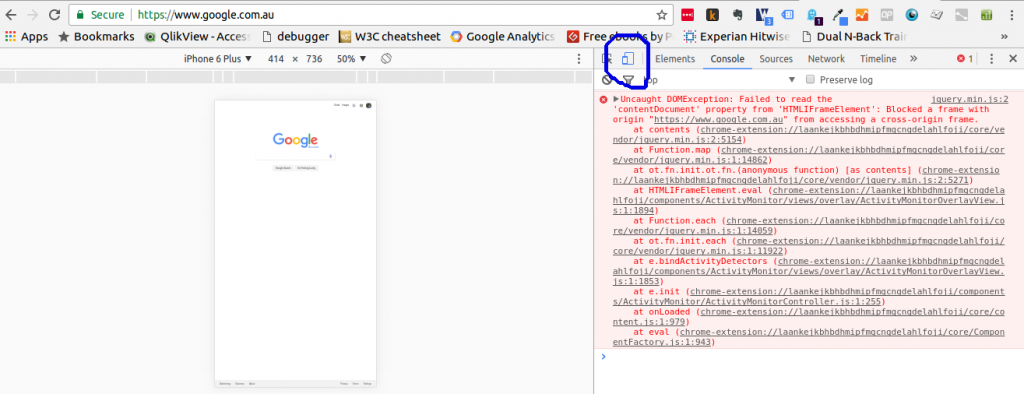1024x394 pixels.
Task: Toggle the device toolbar icon in DevTools
Action: point(627,59)
